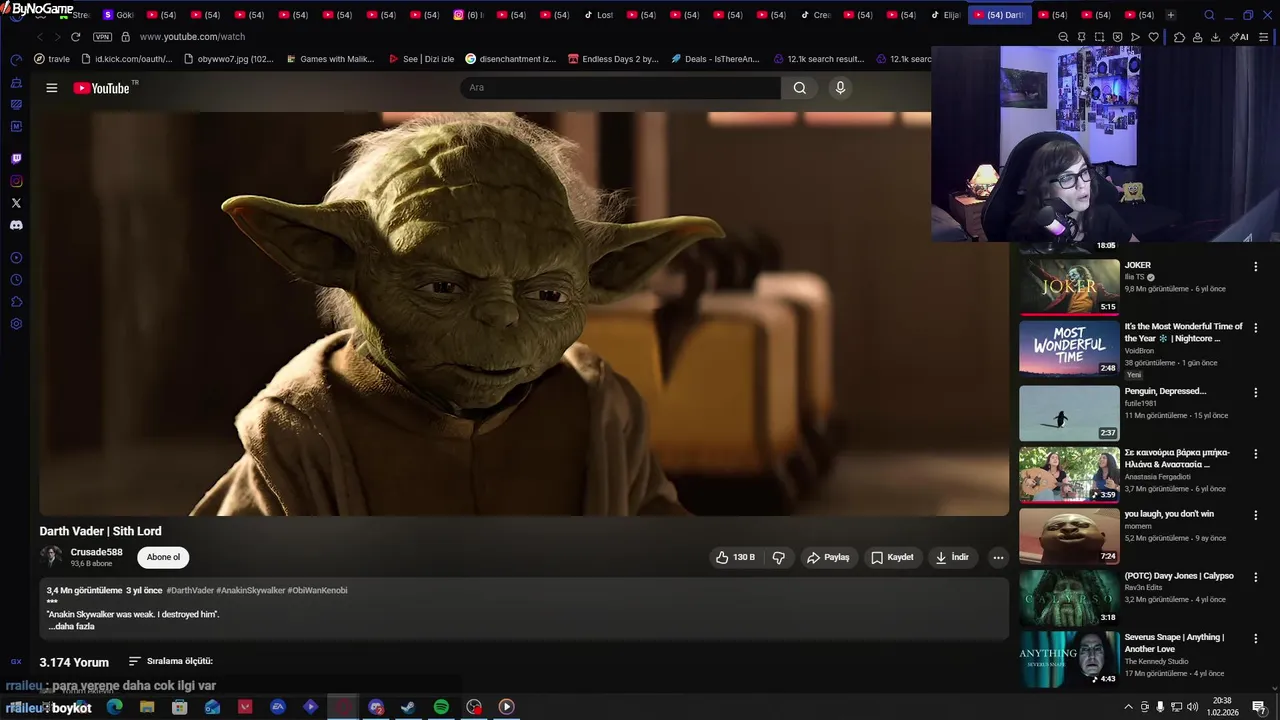The width and height of the screenshot is (1280, 720).
Task: Start voice search with the microphone icon
Action: click(x=840, y=88)
